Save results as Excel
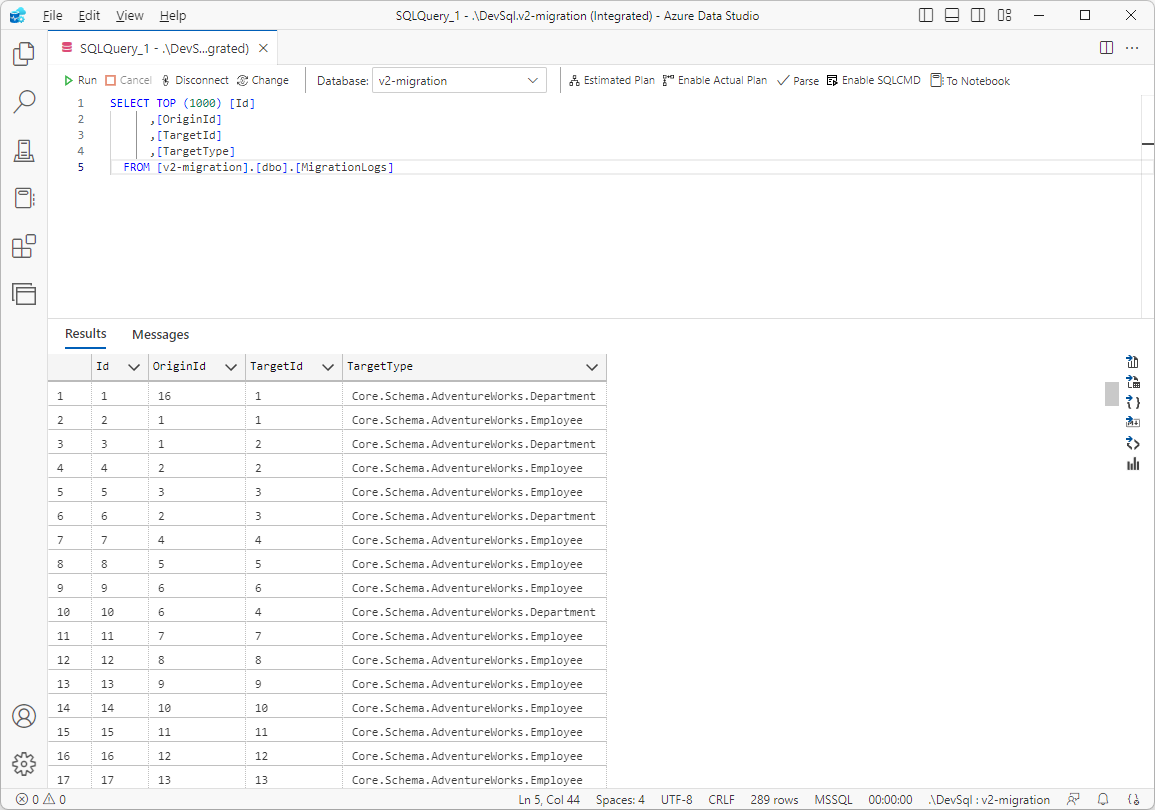The width and height of the screenshot is (1155, 810). coord(1133,381)
